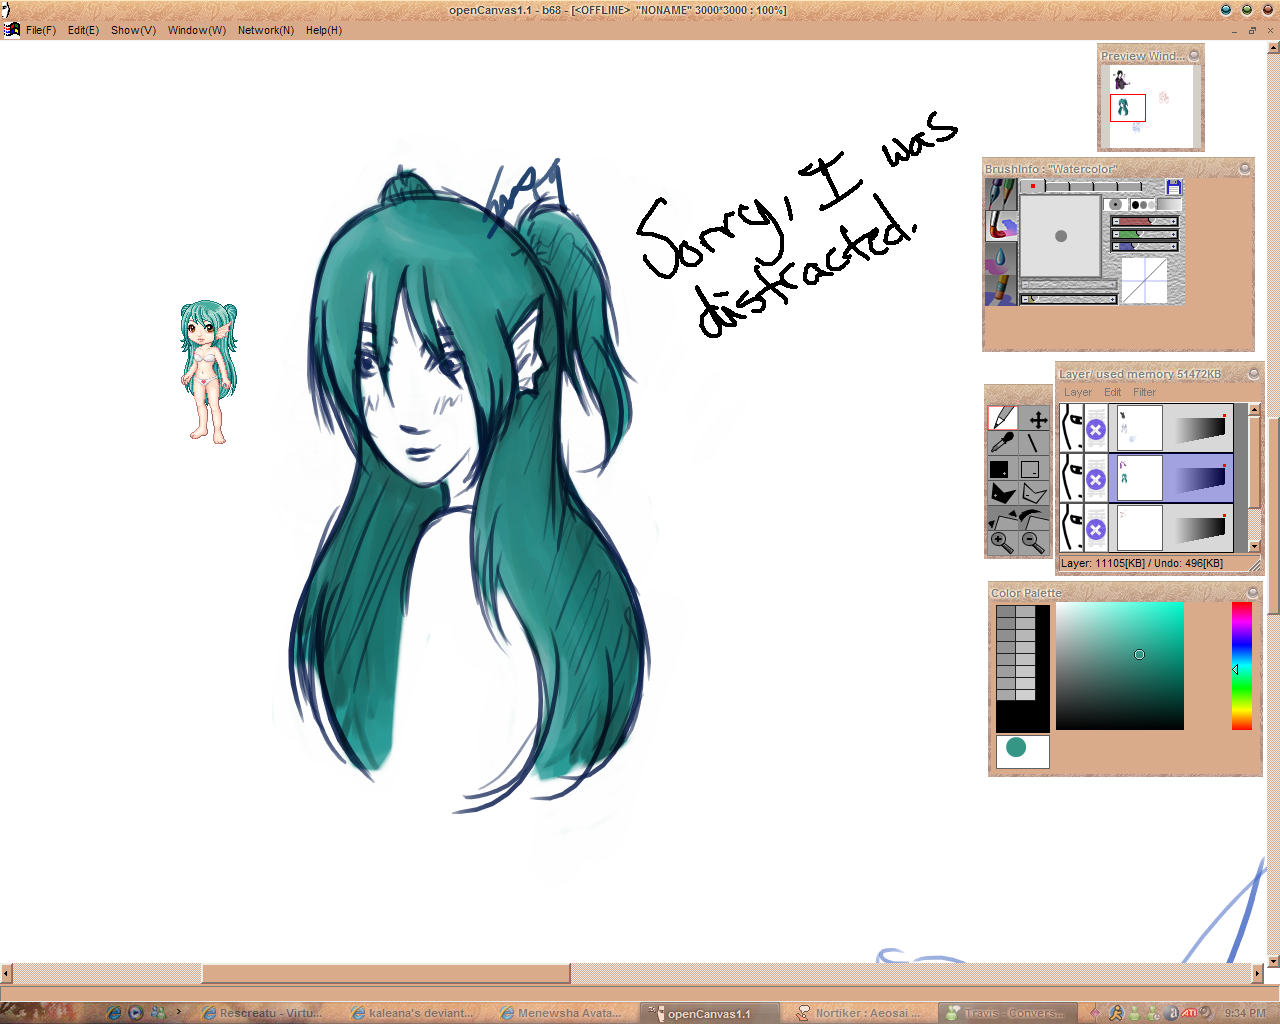Save brush settings with floppy disk icon
1280x1024 pixels.
coord(1174,187)
